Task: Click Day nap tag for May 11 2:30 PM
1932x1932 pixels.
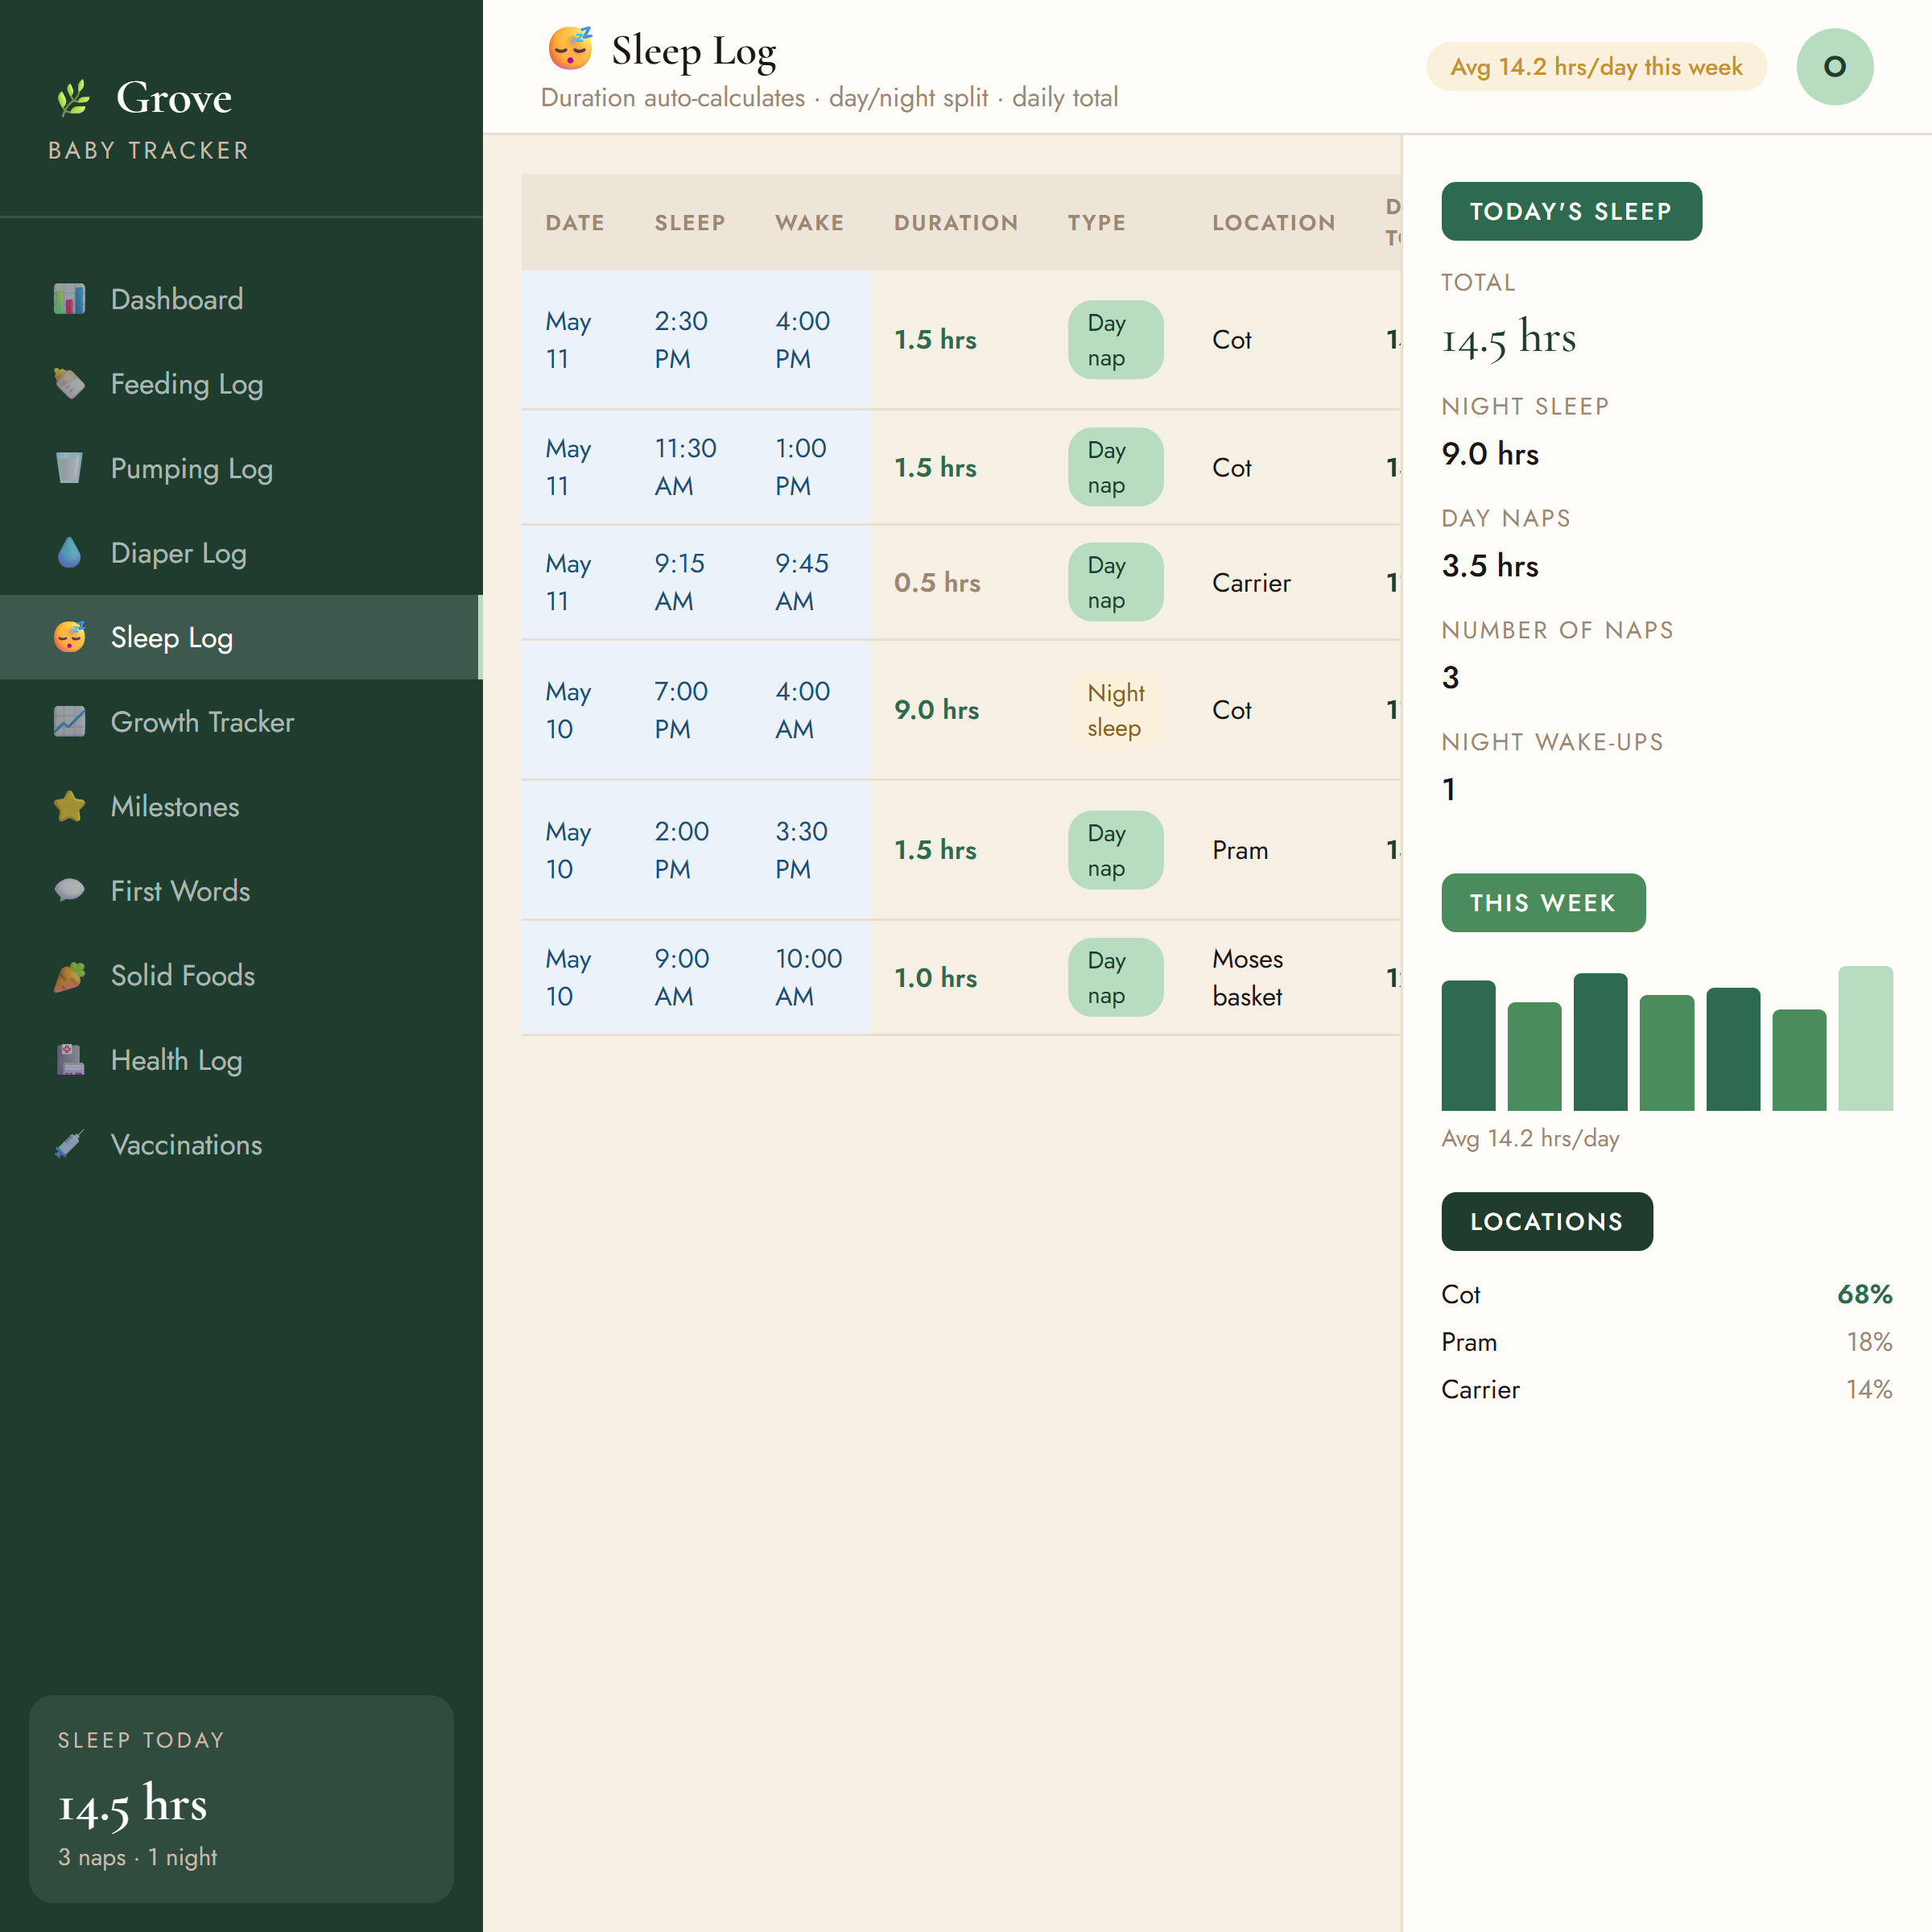Action: coord(1115,340)
